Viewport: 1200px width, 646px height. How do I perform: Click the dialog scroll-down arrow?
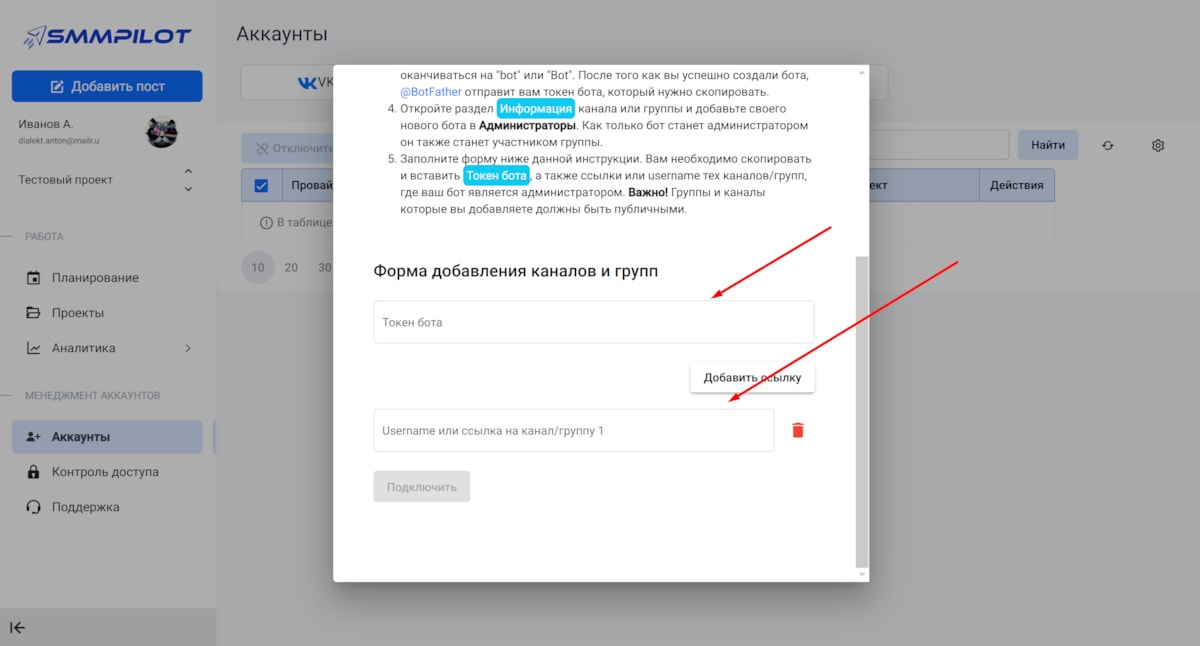pos(862,574)
